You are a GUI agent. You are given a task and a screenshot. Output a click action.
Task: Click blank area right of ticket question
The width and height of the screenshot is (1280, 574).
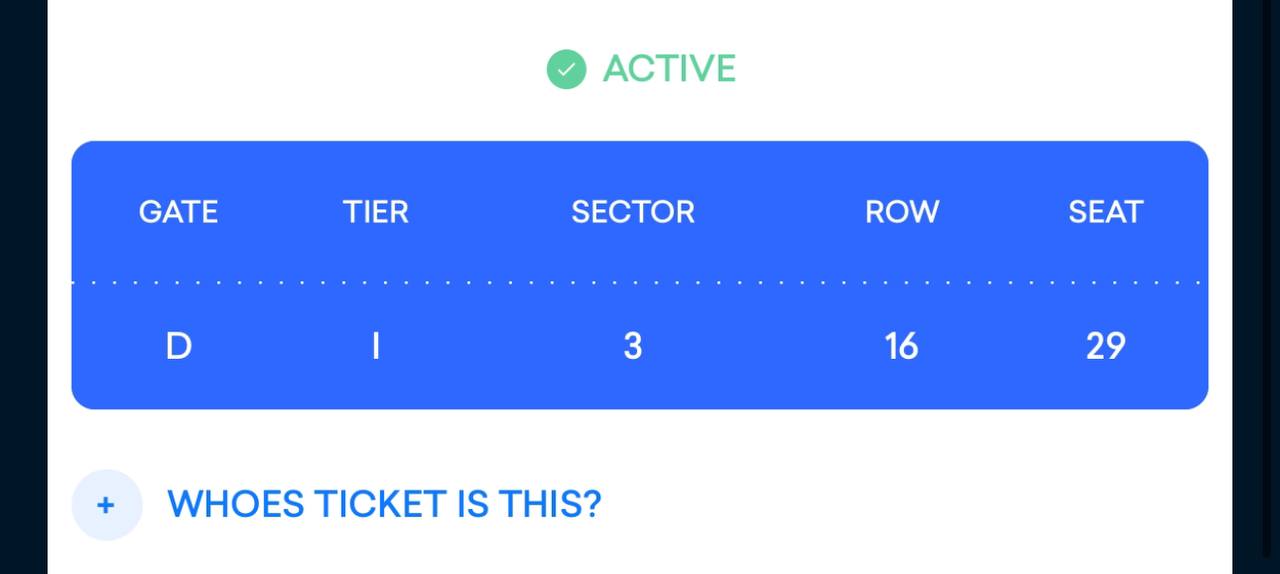(x=915, y=505)
